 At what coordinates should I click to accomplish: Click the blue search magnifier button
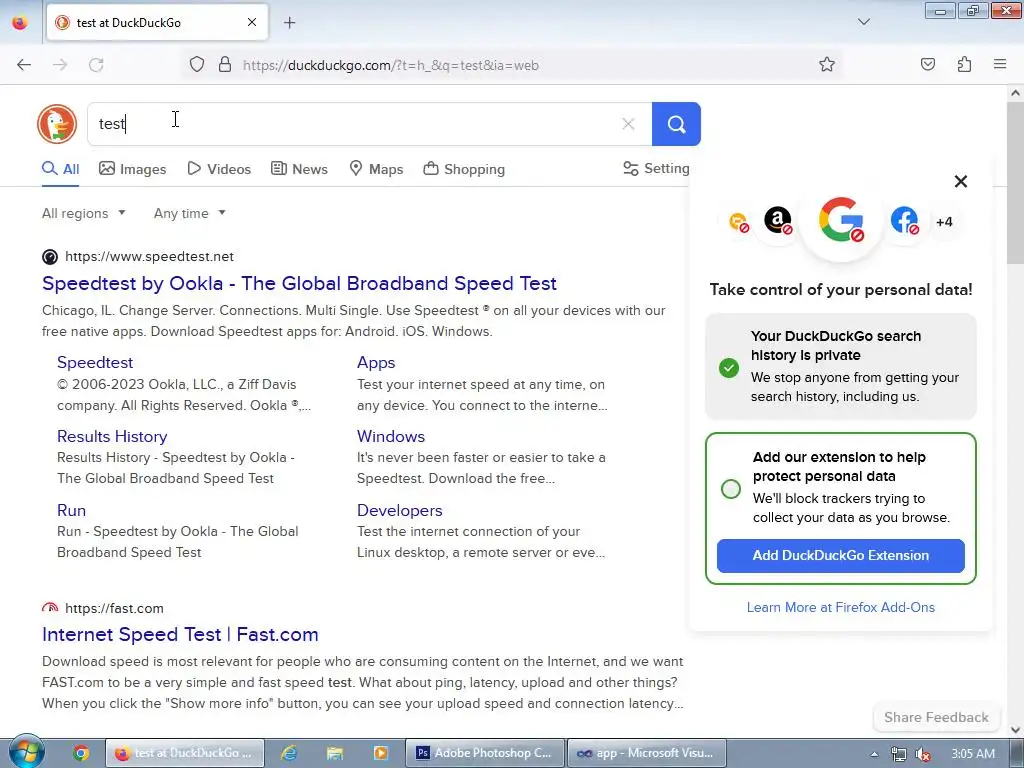pyautogui.click(x=676, y=123)
